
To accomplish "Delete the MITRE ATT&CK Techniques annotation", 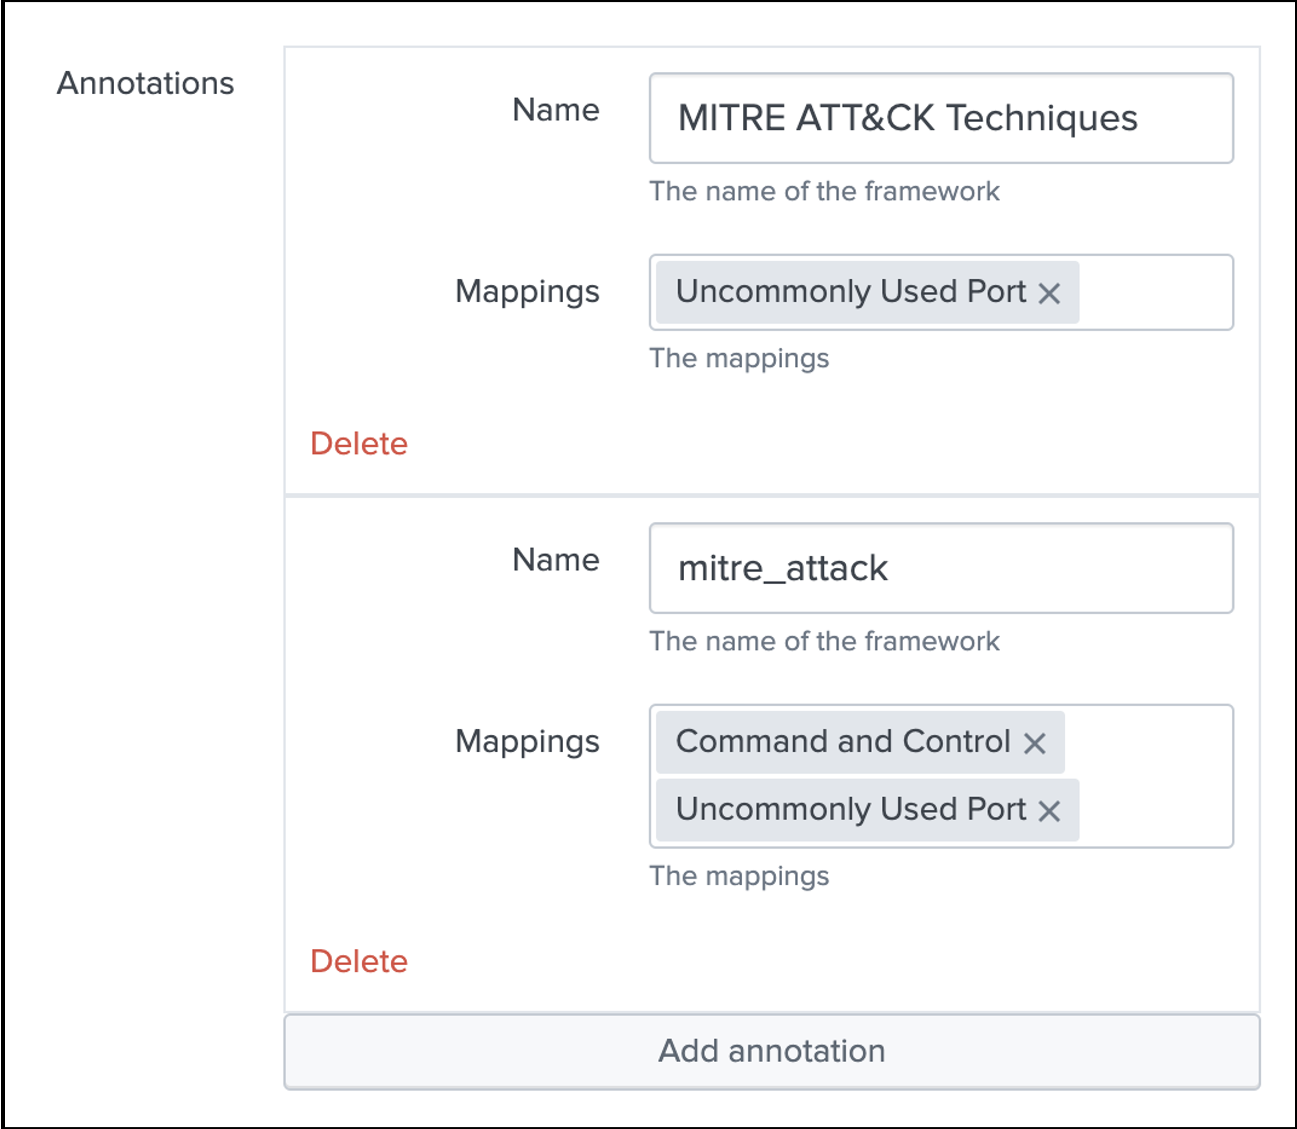I will point(359,443).
